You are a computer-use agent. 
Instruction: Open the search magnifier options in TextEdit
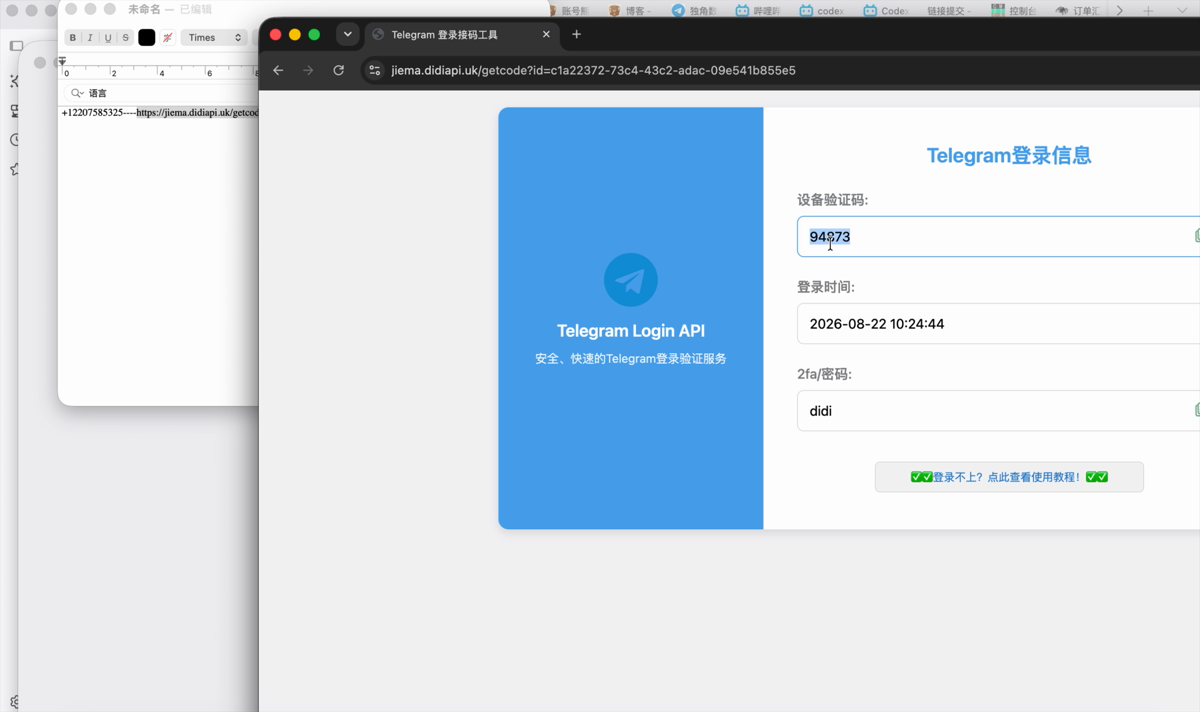coord(77,93)
